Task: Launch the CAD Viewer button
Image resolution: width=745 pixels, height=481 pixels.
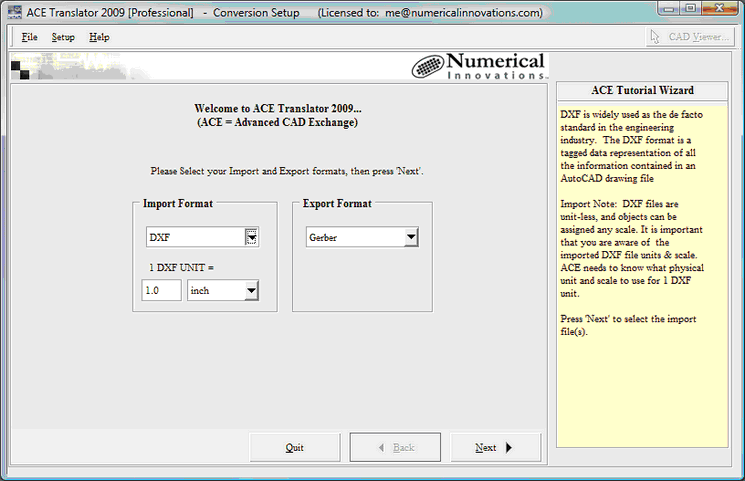Action: pos(690,37)
